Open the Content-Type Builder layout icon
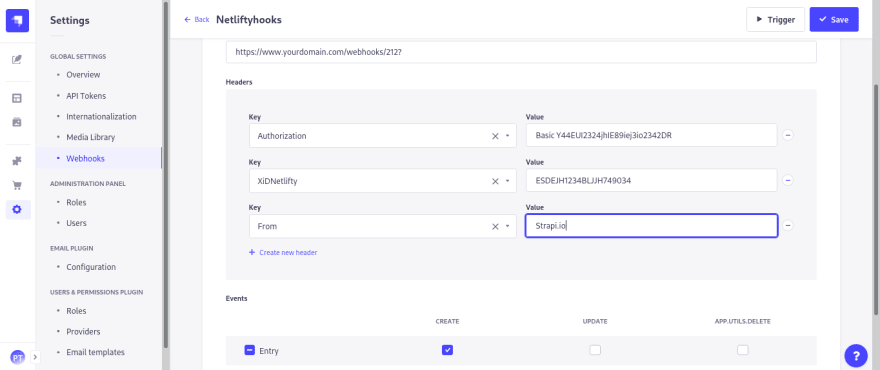 click(17, 99)
